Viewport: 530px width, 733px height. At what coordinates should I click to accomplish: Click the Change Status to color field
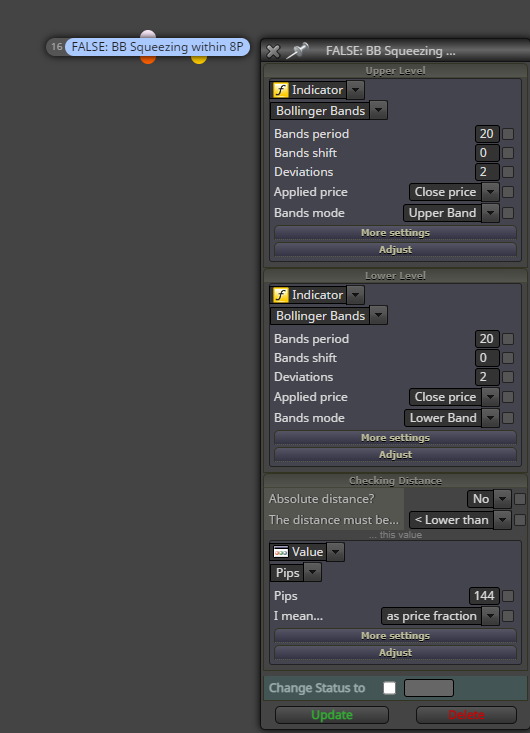(429, 688)
